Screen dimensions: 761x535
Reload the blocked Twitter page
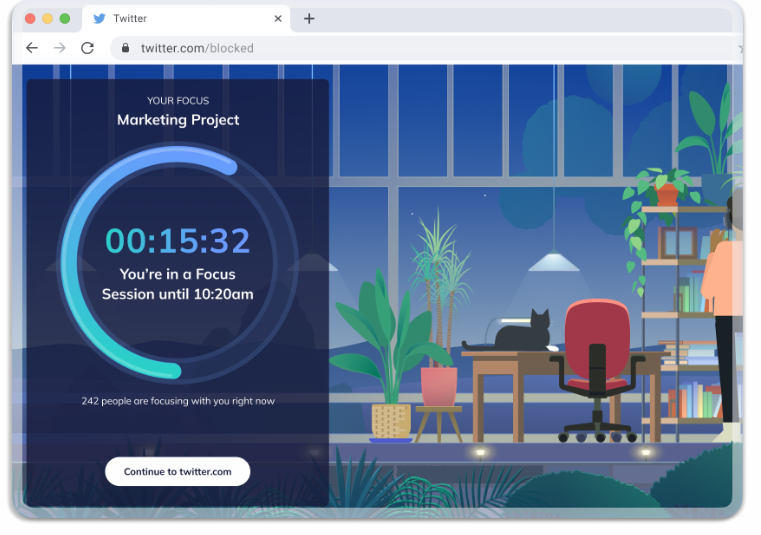88,48
